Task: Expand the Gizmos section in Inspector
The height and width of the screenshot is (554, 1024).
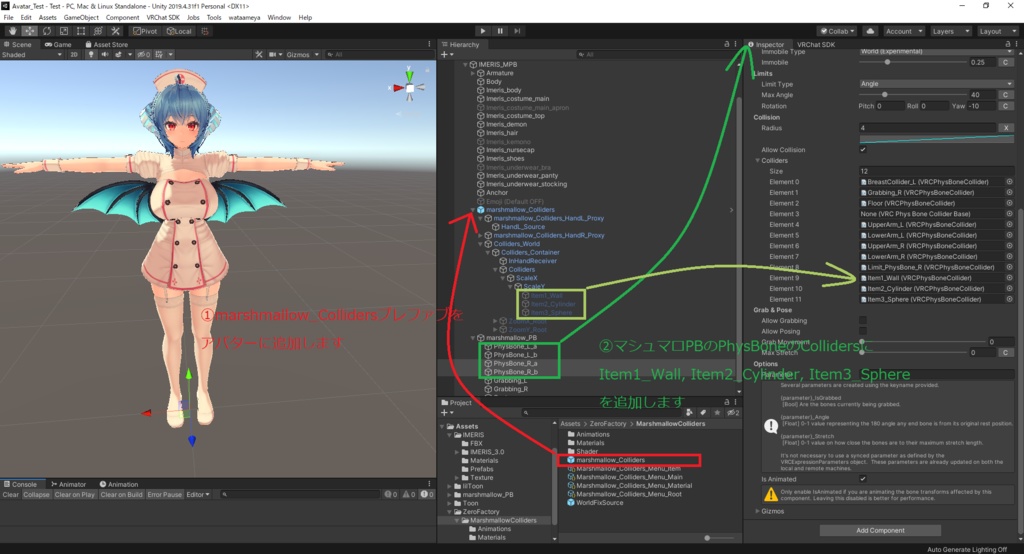Action: click(758, 511)
